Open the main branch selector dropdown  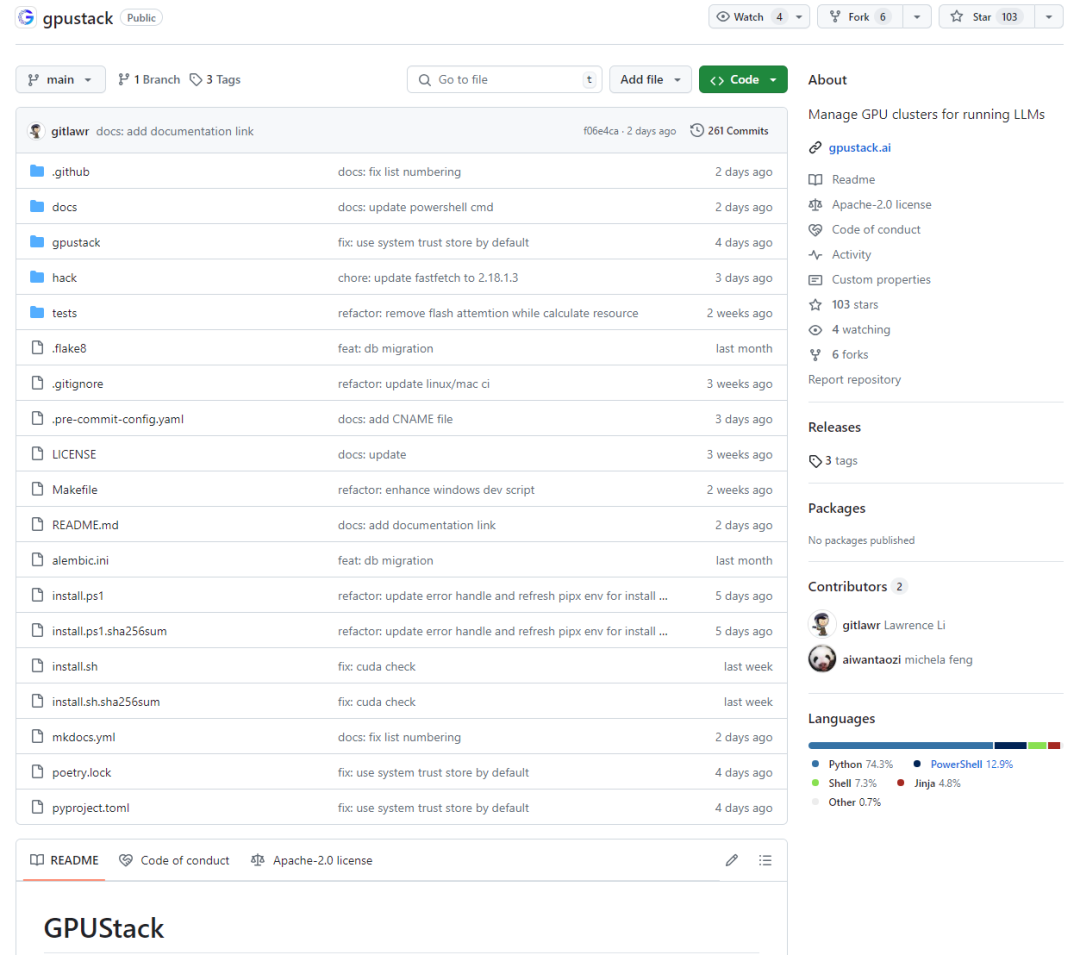(x=61, y=79)
